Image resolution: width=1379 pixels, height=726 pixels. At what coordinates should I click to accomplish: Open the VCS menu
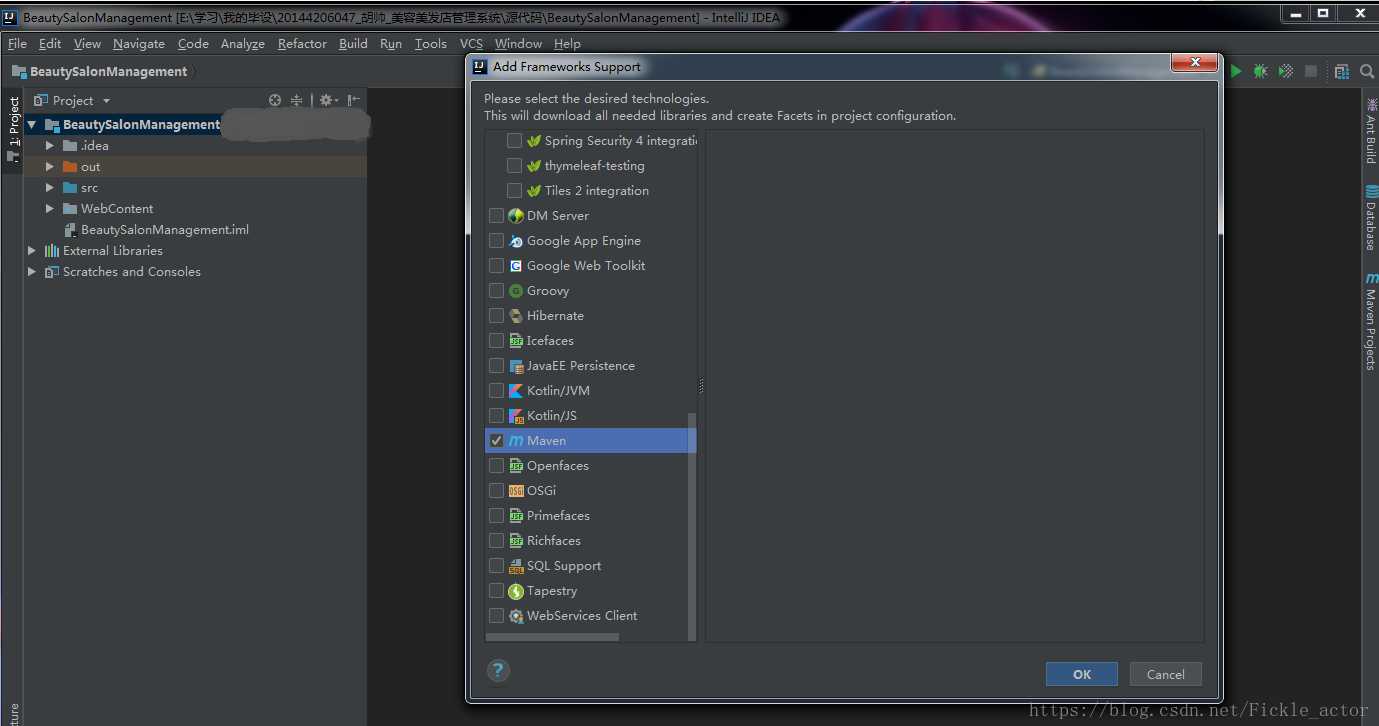click(x=471, y=43)
